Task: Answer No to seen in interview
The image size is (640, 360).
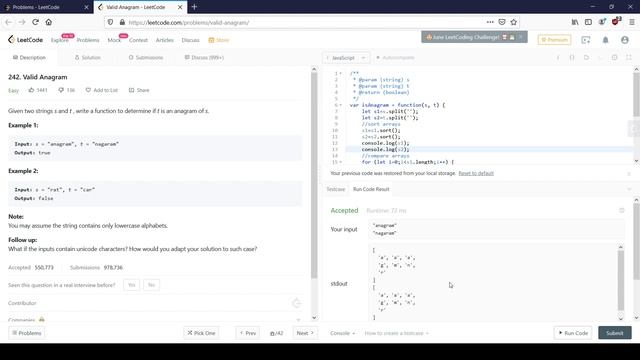Action: [x=151, y=285]
